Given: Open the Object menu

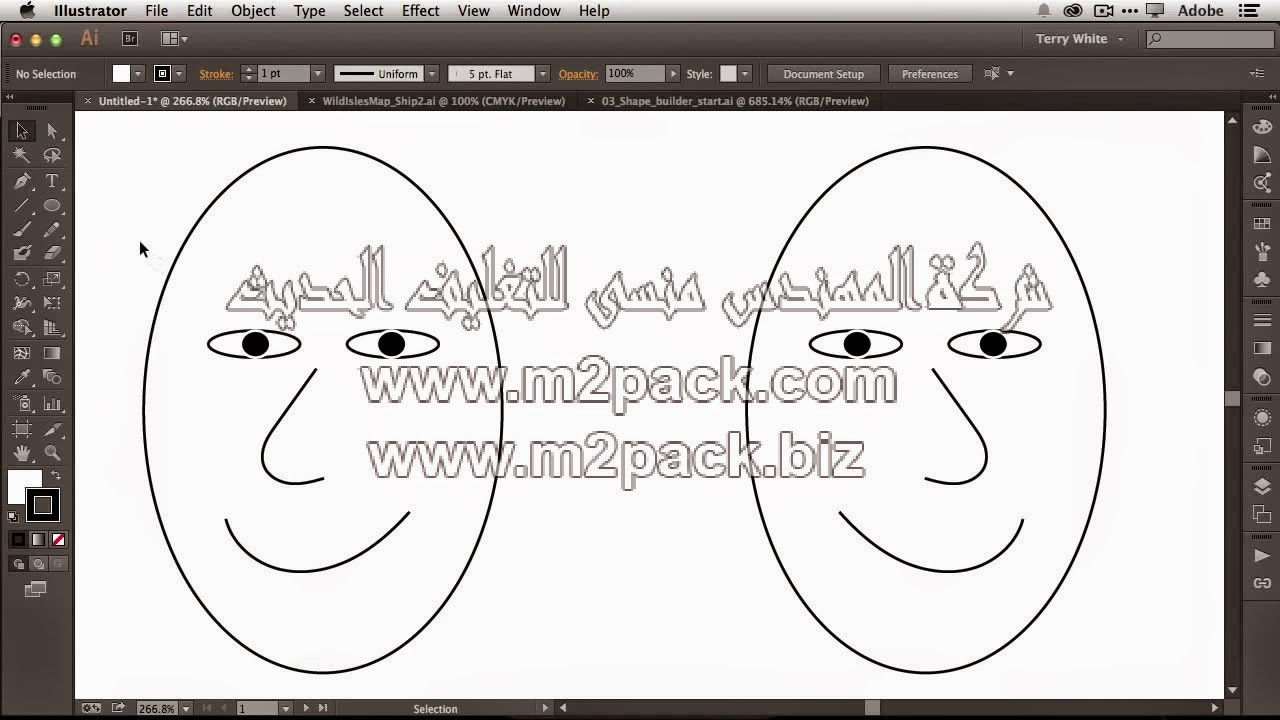Looking at the screenshot, I should point(253,11).
